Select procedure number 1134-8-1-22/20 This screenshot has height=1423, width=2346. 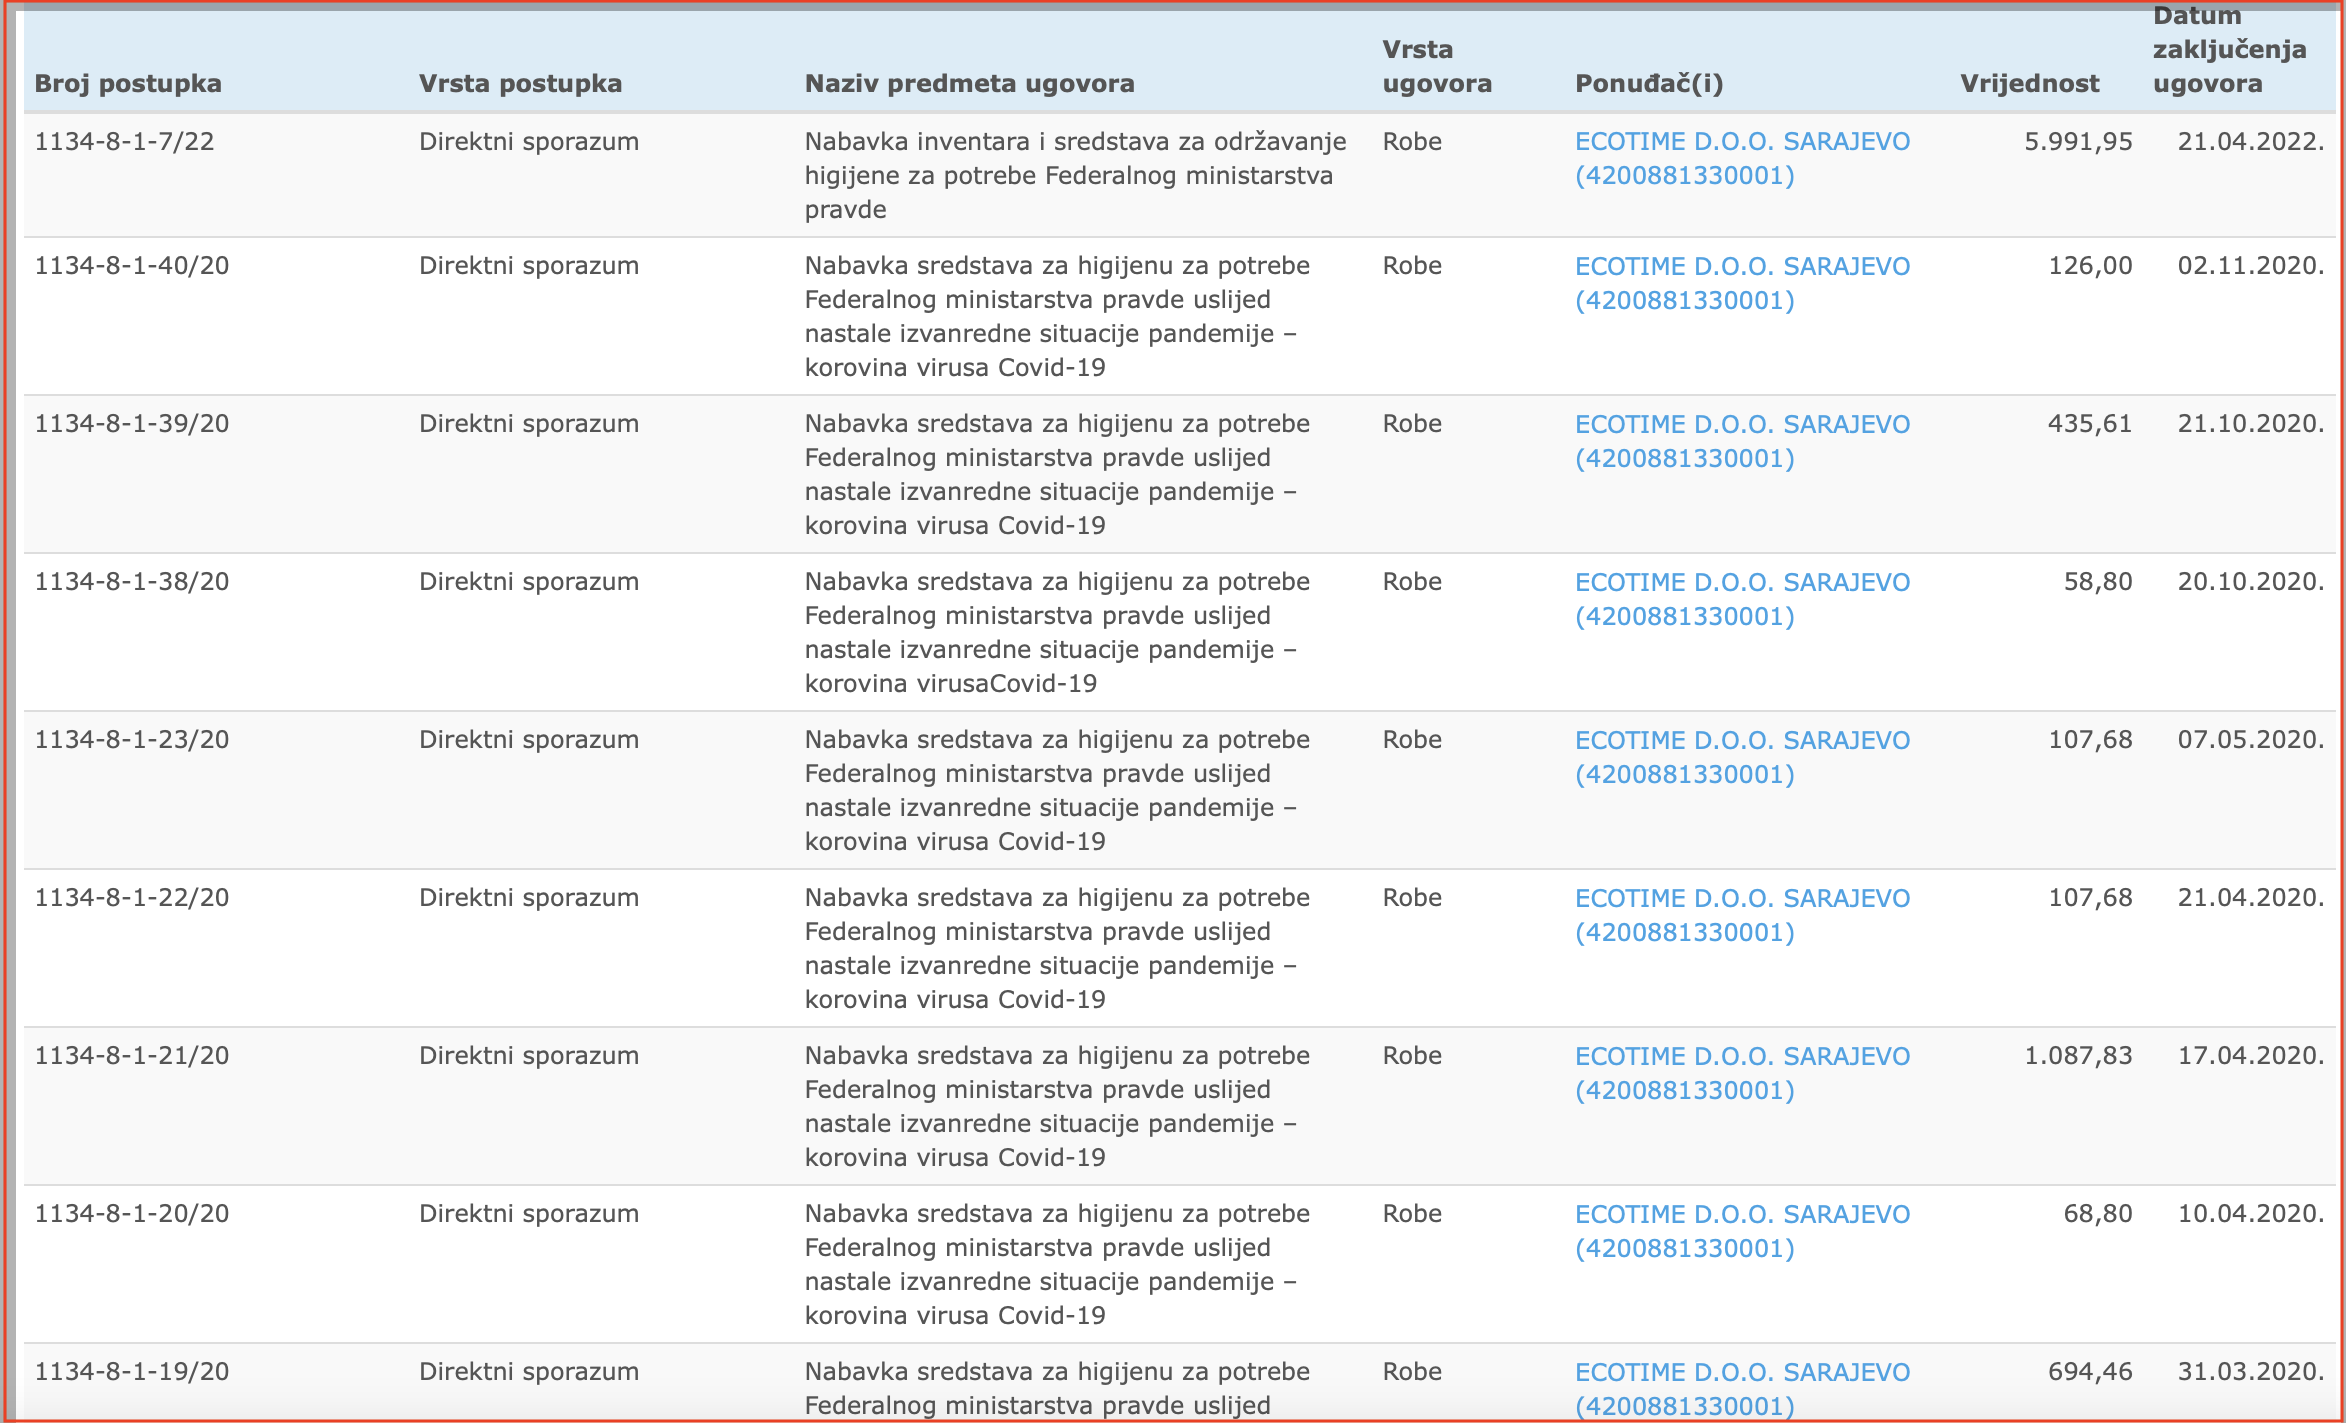point(132,899)
